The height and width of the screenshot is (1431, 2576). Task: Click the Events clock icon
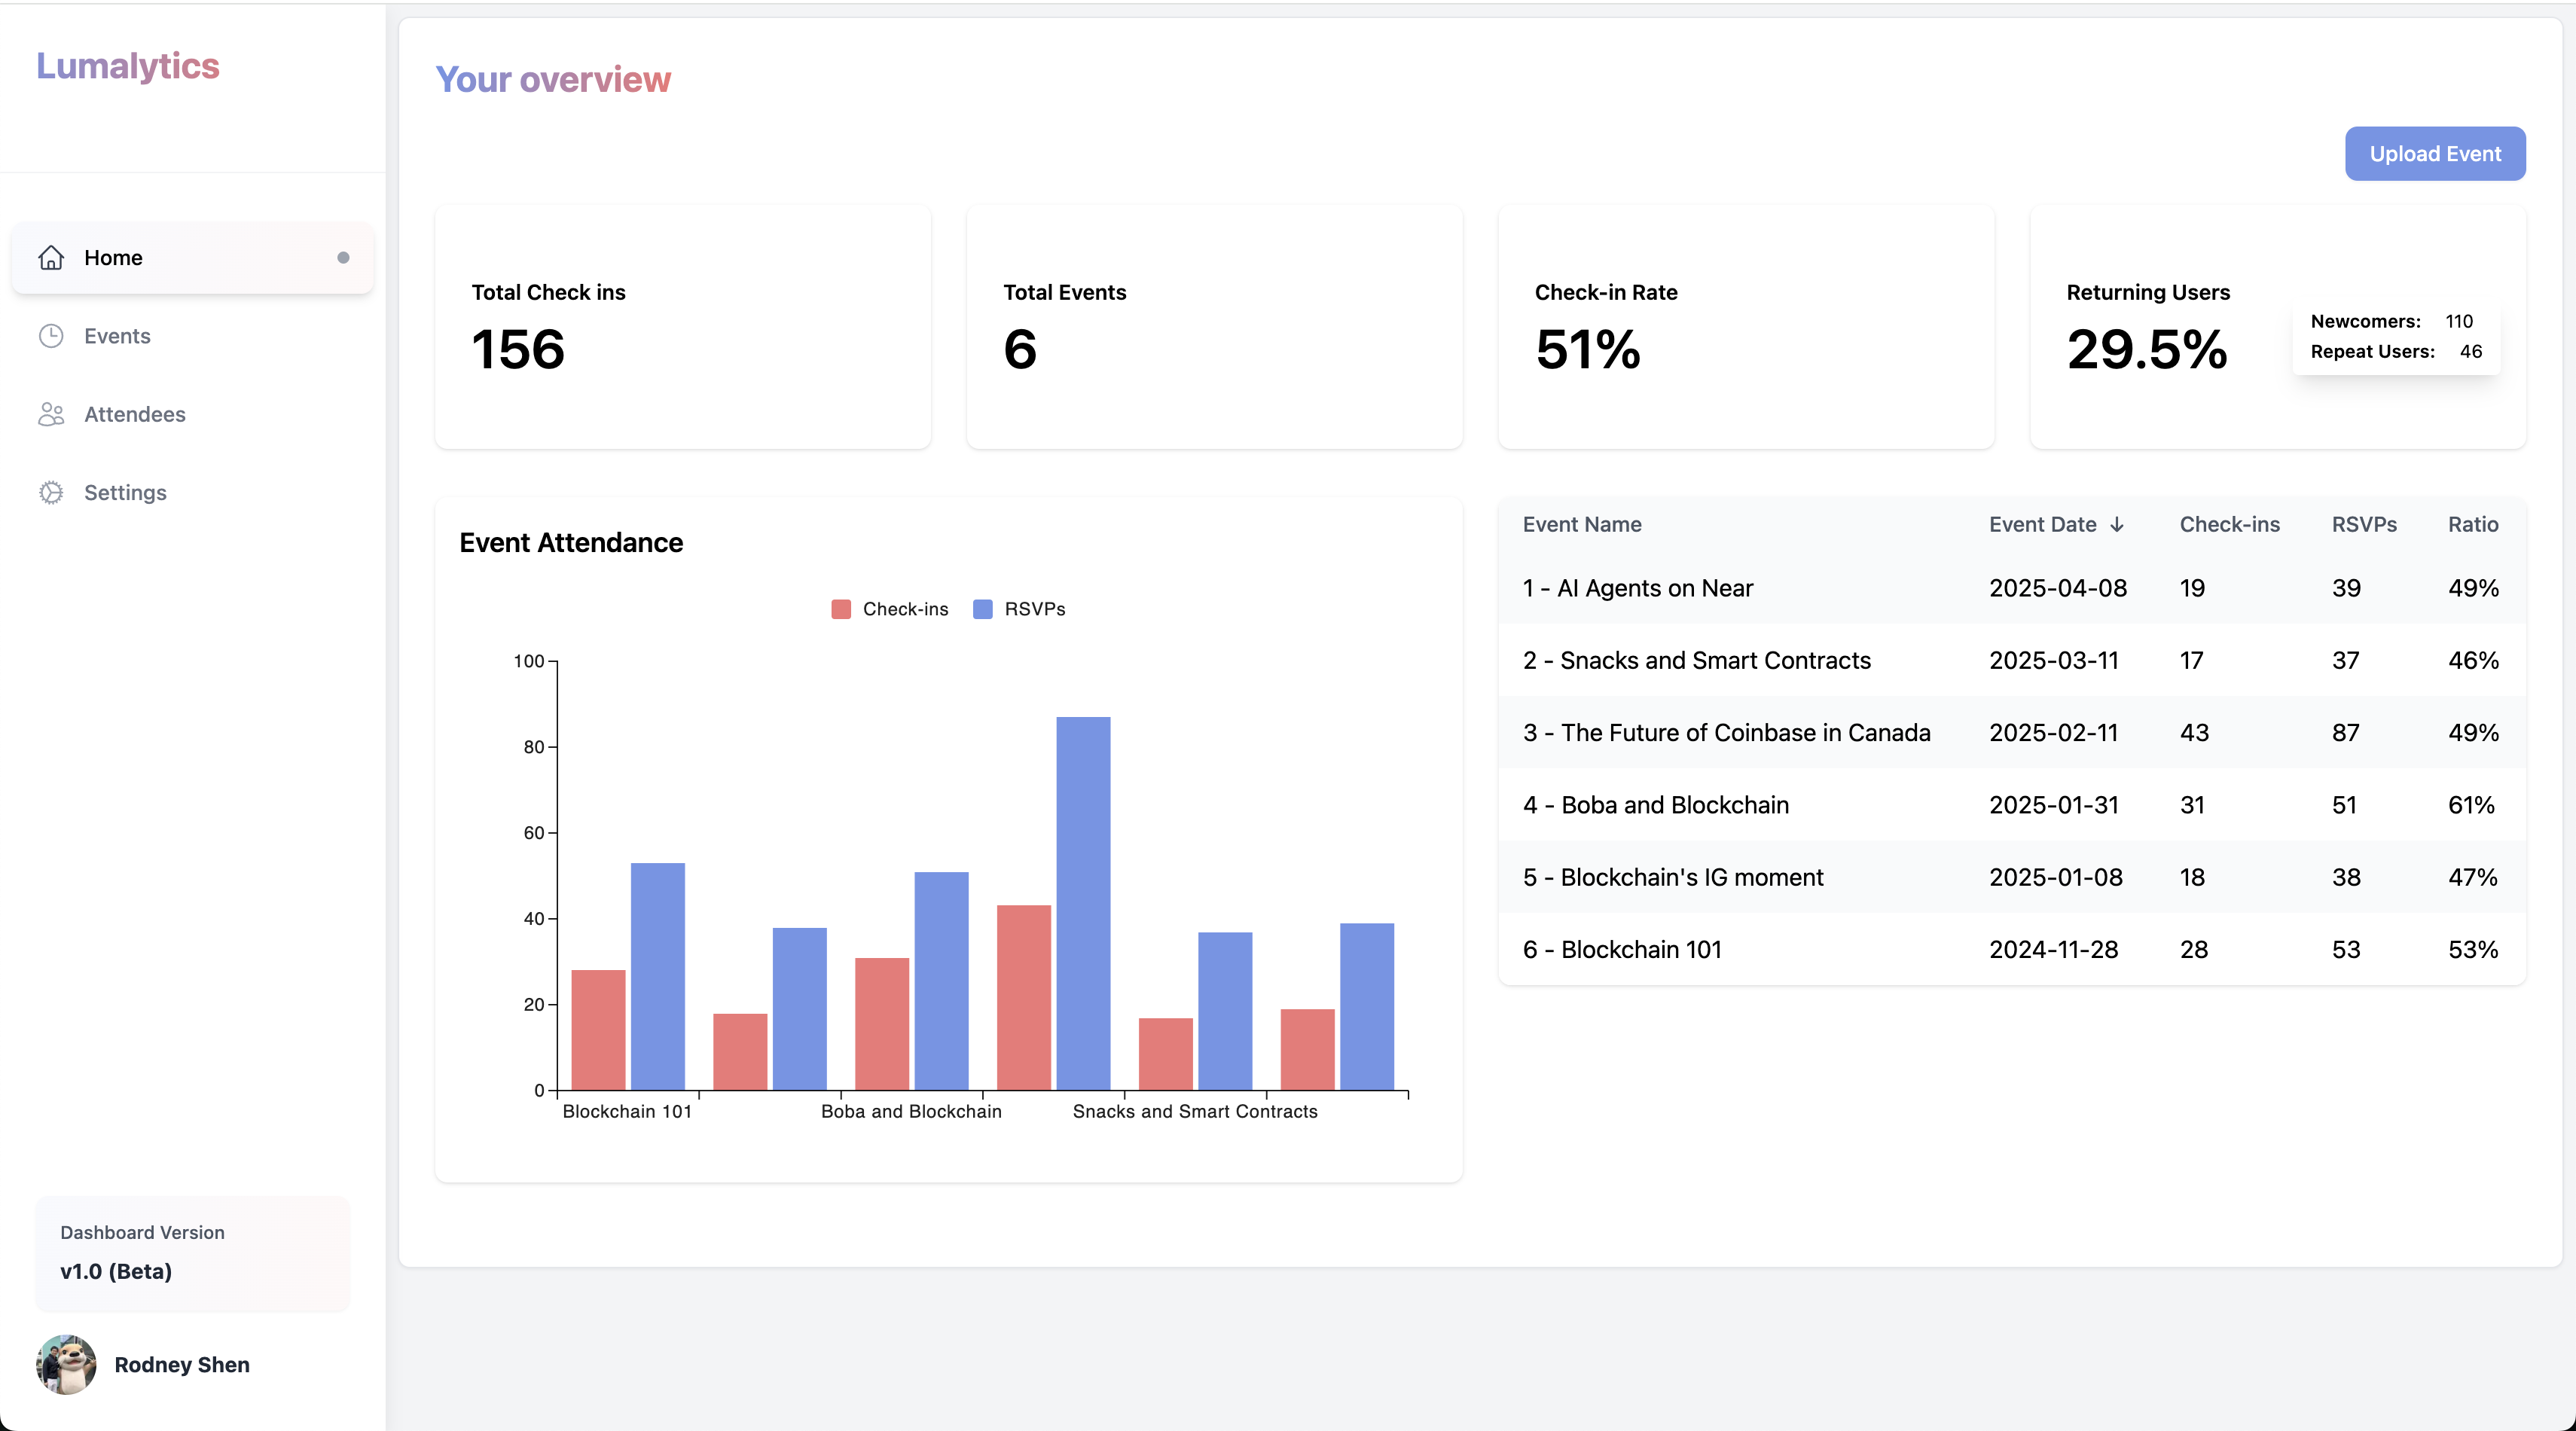pyautogui.click(x=51, y=336)
